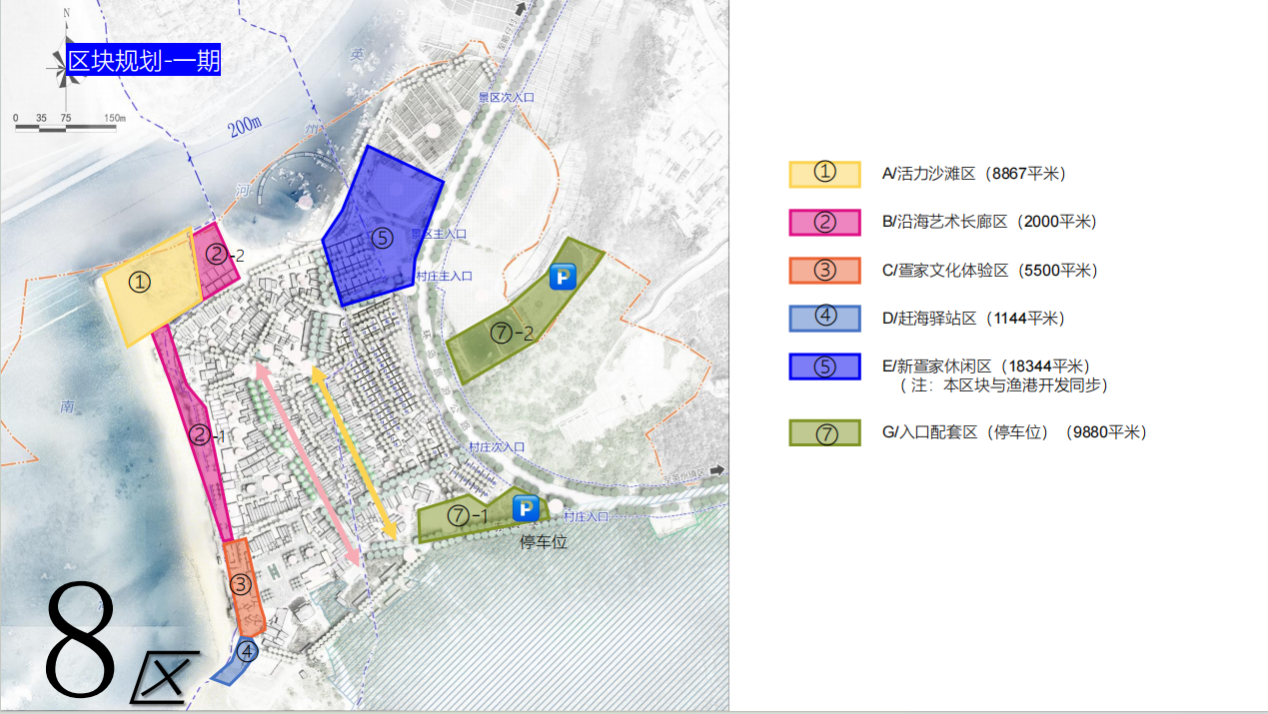Click the circled ④ marker at map bottom
Image resolution: width=1268 pixels, height=714 pixels.
point(246,651)
